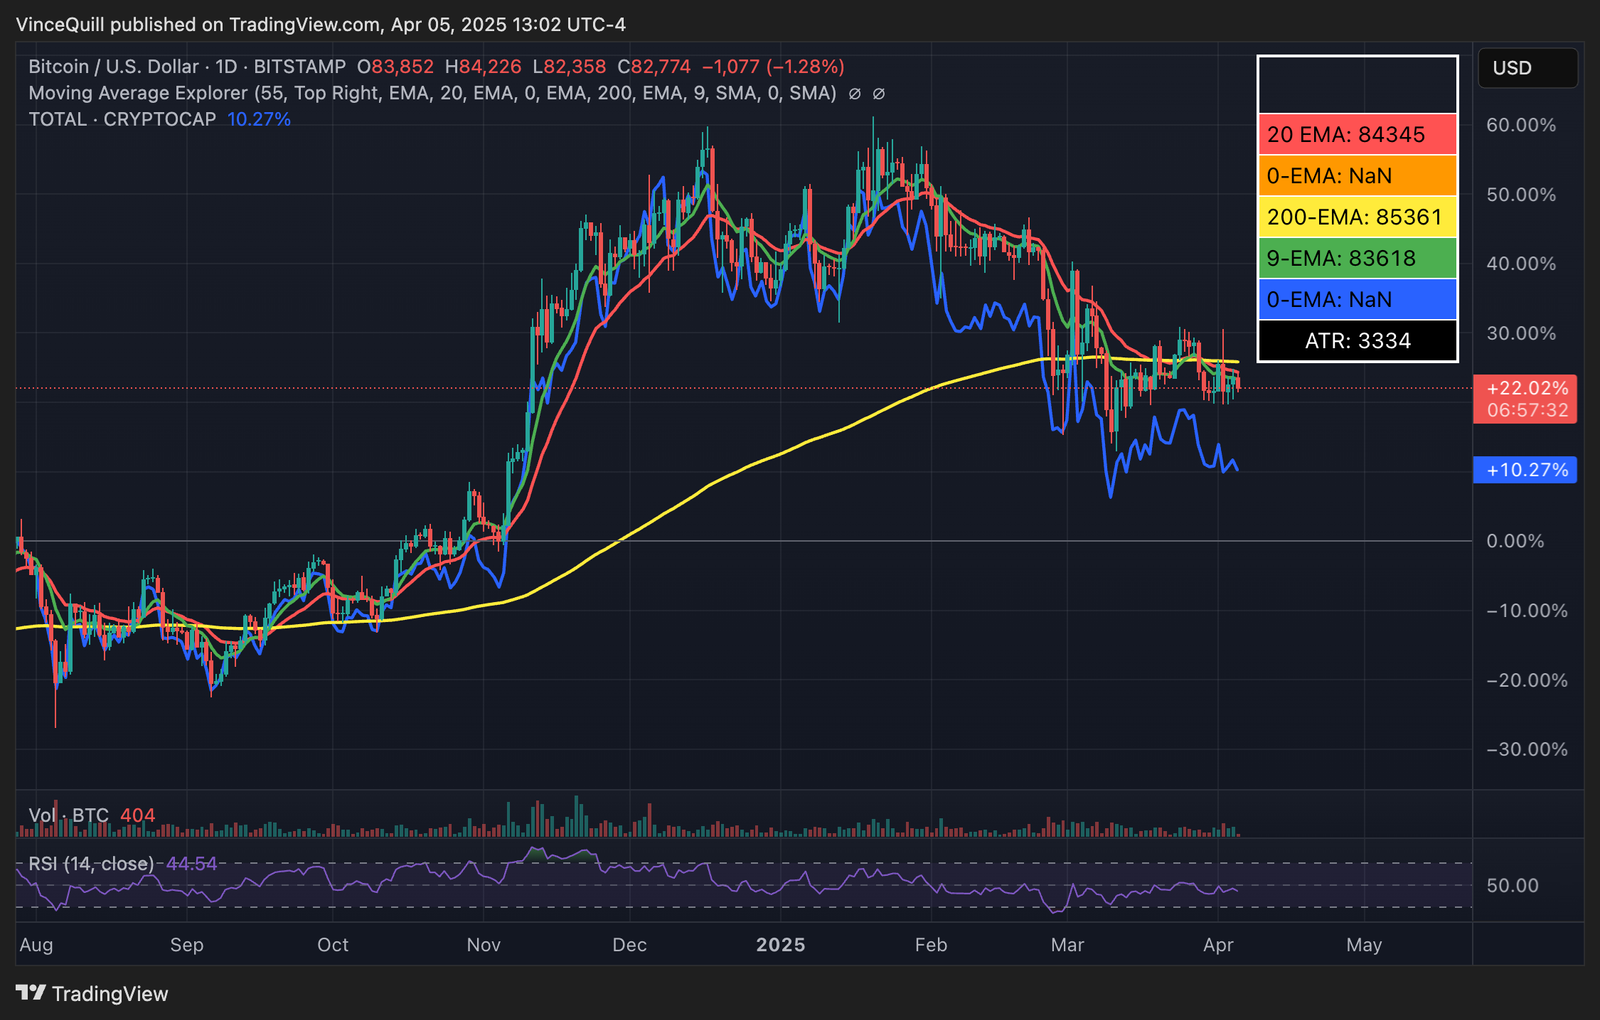
Task: Click the Nov label on time axis
Action: (x=484, y=945)
